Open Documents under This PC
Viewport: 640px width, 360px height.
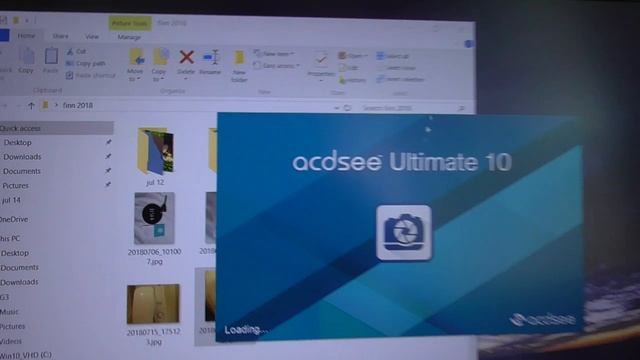click(19, 268)
